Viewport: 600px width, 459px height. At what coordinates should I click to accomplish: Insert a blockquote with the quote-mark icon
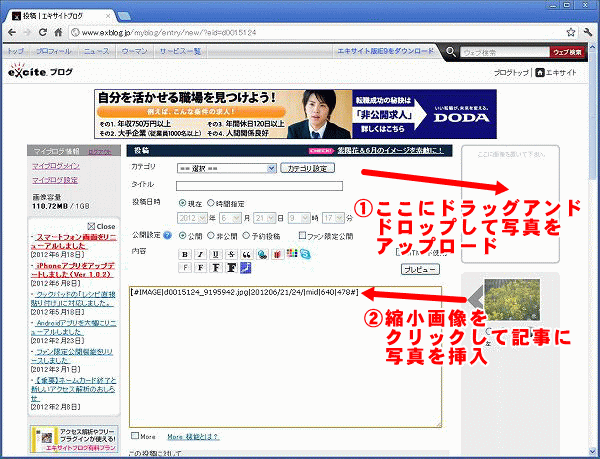[246, 254]
